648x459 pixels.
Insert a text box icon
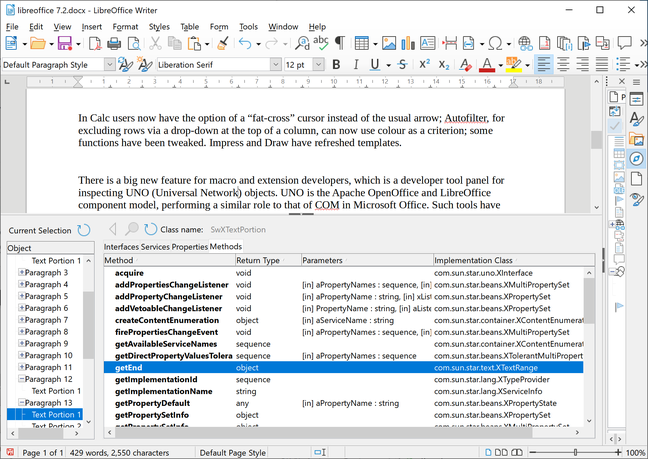427,43
